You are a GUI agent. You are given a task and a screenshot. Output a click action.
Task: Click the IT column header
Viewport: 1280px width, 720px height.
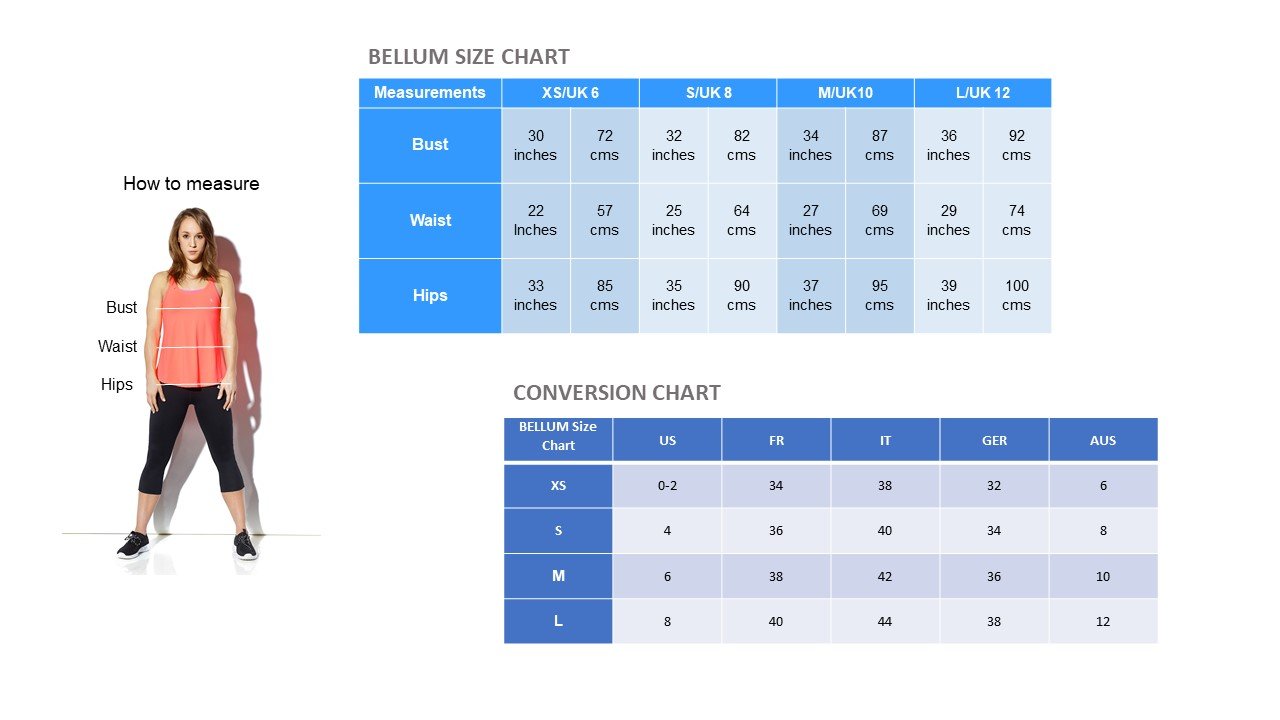[x=885, y=440]
